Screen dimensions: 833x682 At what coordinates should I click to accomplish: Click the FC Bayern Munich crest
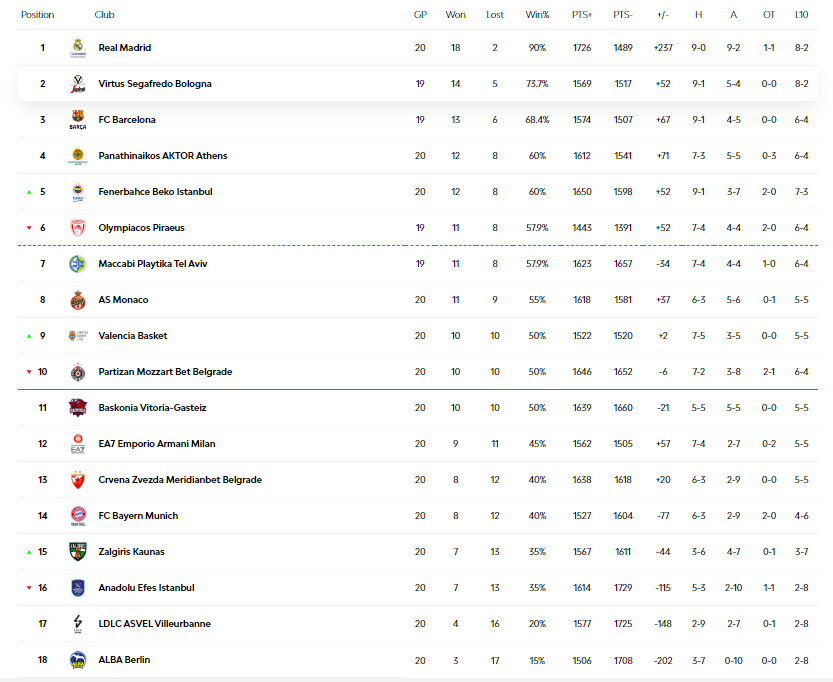78,515
